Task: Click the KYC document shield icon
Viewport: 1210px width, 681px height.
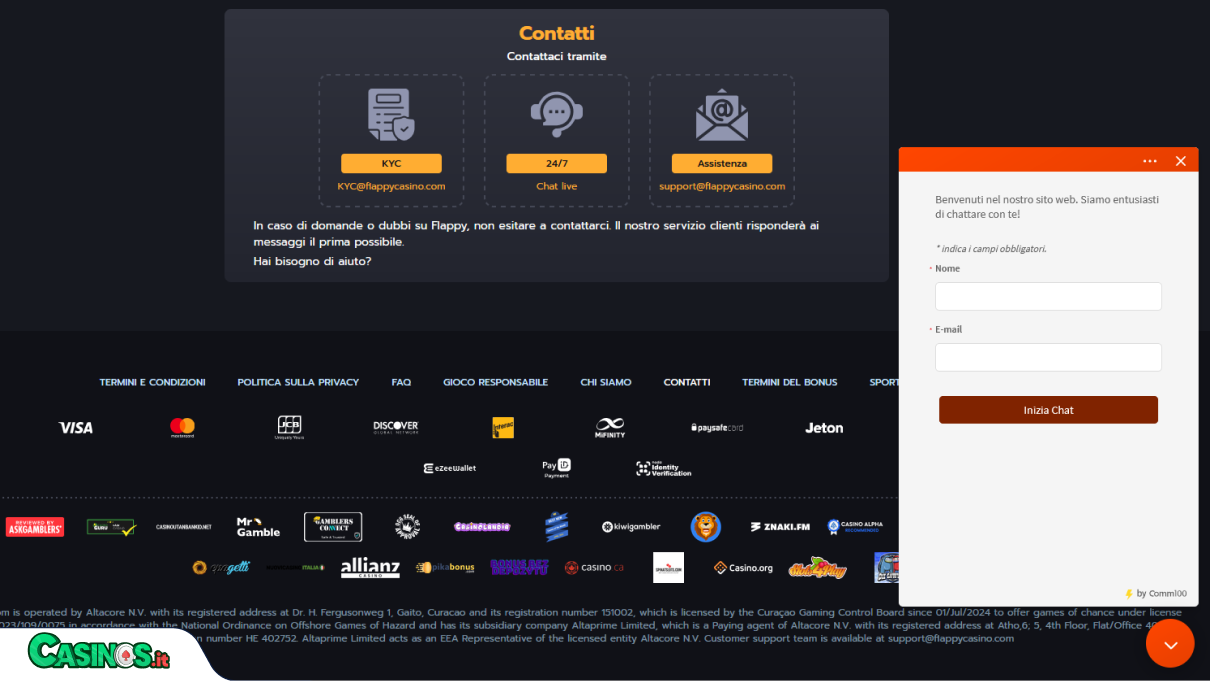Action: click(391, 115)
